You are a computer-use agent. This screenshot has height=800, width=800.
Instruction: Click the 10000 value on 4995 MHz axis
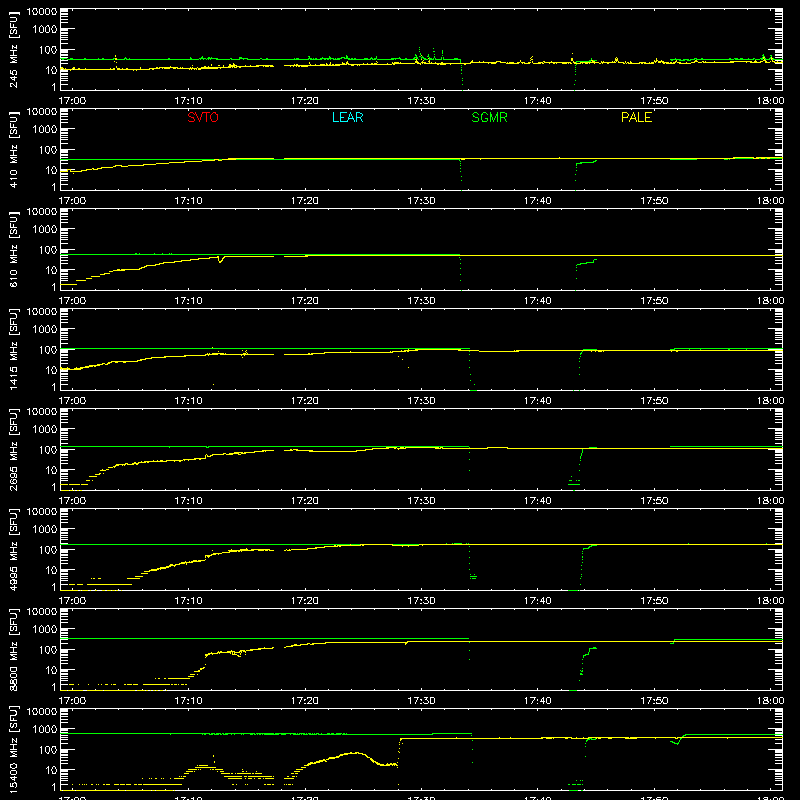pyautogui.click(x=42, y=512)
